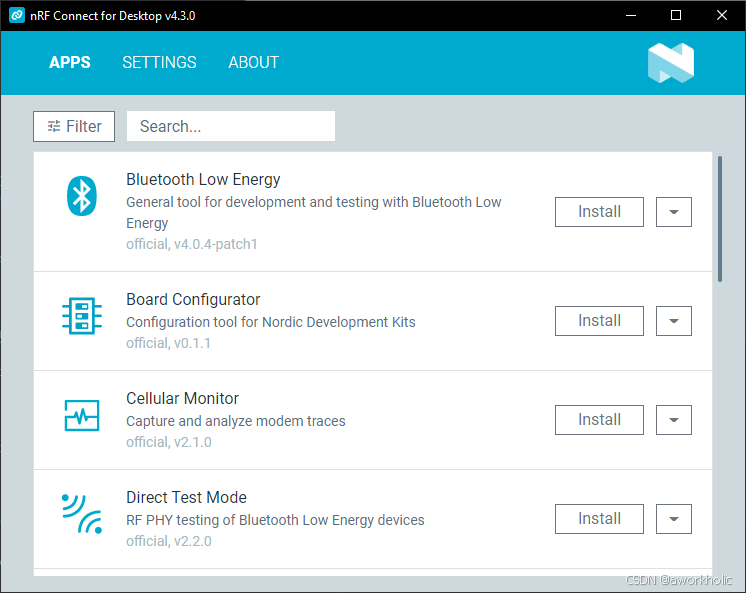Install the Board Configurator app
Image resolution: width=746 pixels, height=593 pixels.
[x=599, y=321]
